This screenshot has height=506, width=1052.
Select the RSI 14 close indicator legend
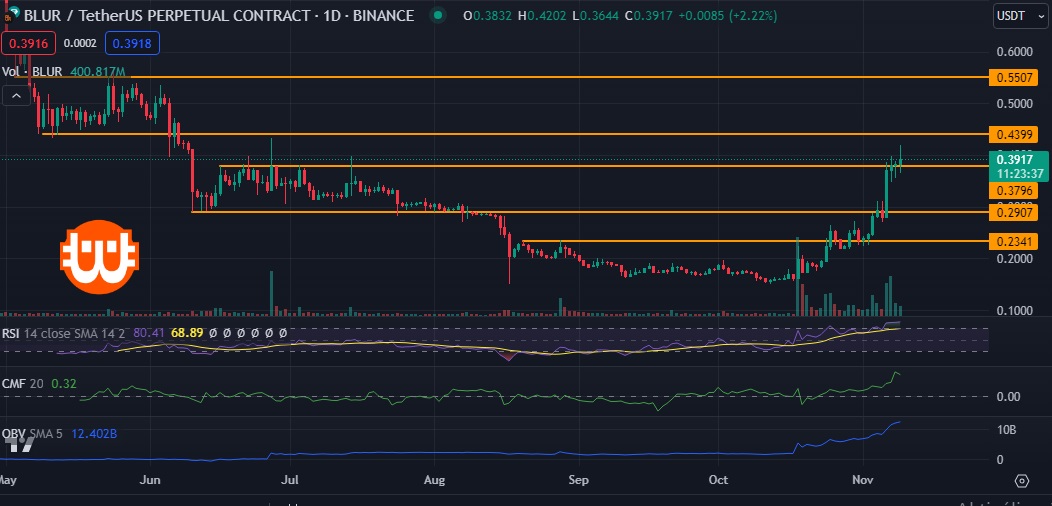click(63, 332)
